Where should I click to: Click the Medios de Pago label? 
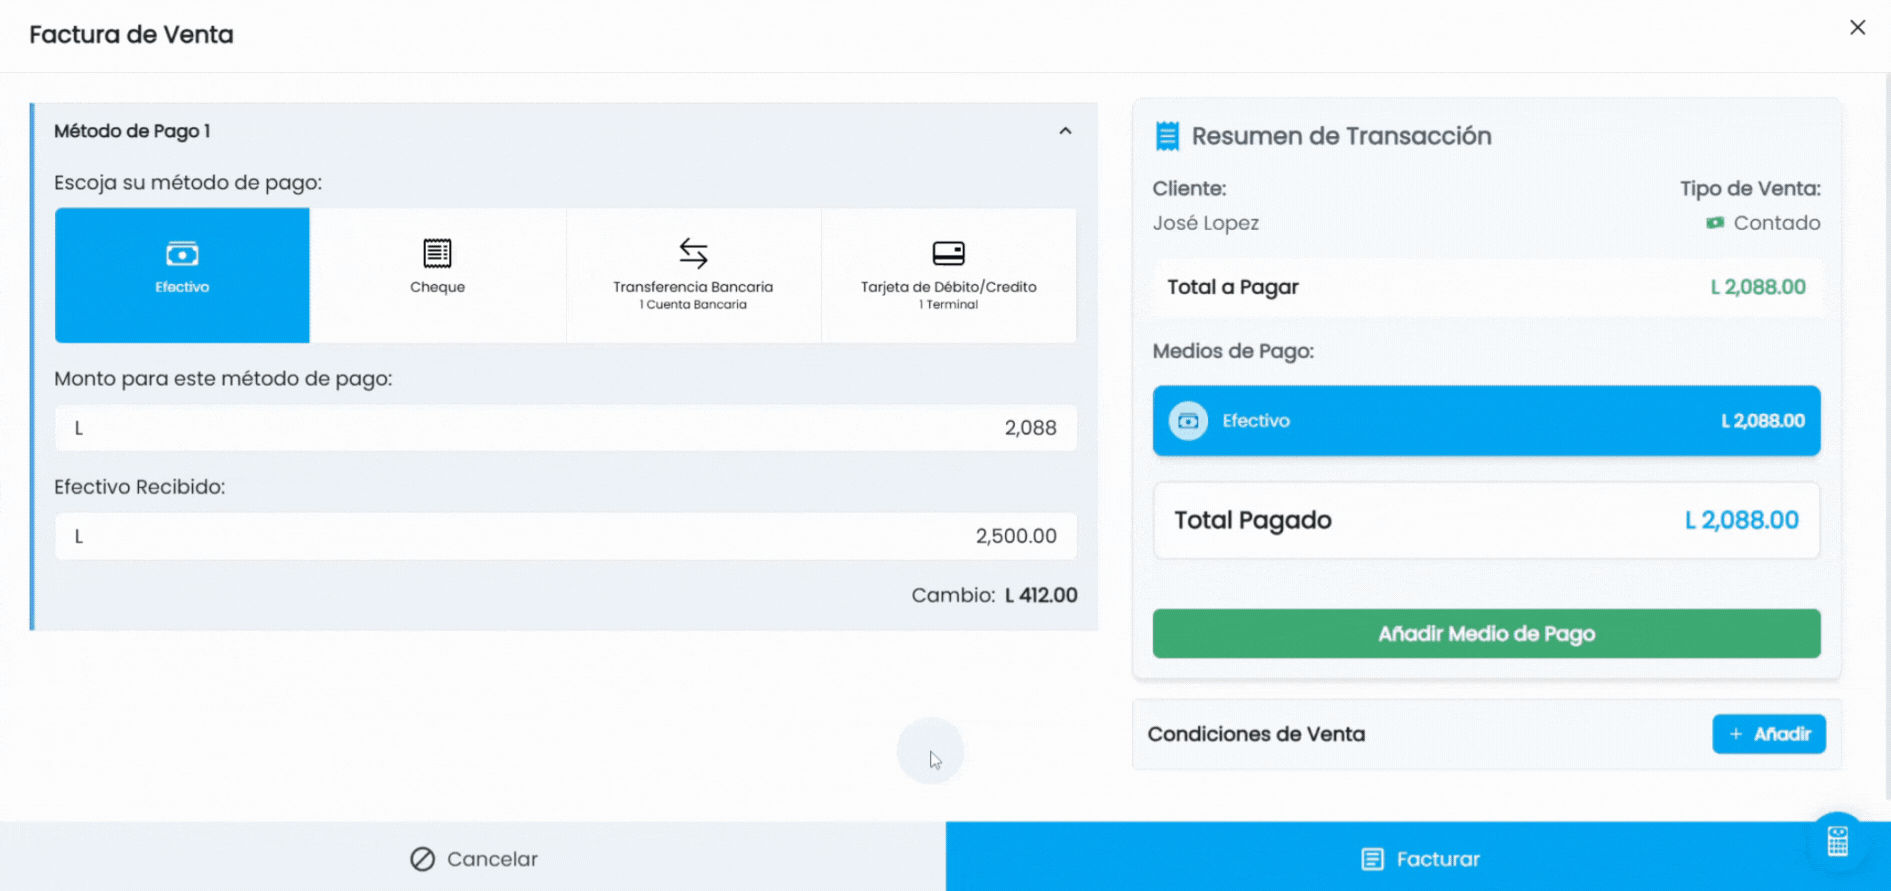tap(1233, 351)
